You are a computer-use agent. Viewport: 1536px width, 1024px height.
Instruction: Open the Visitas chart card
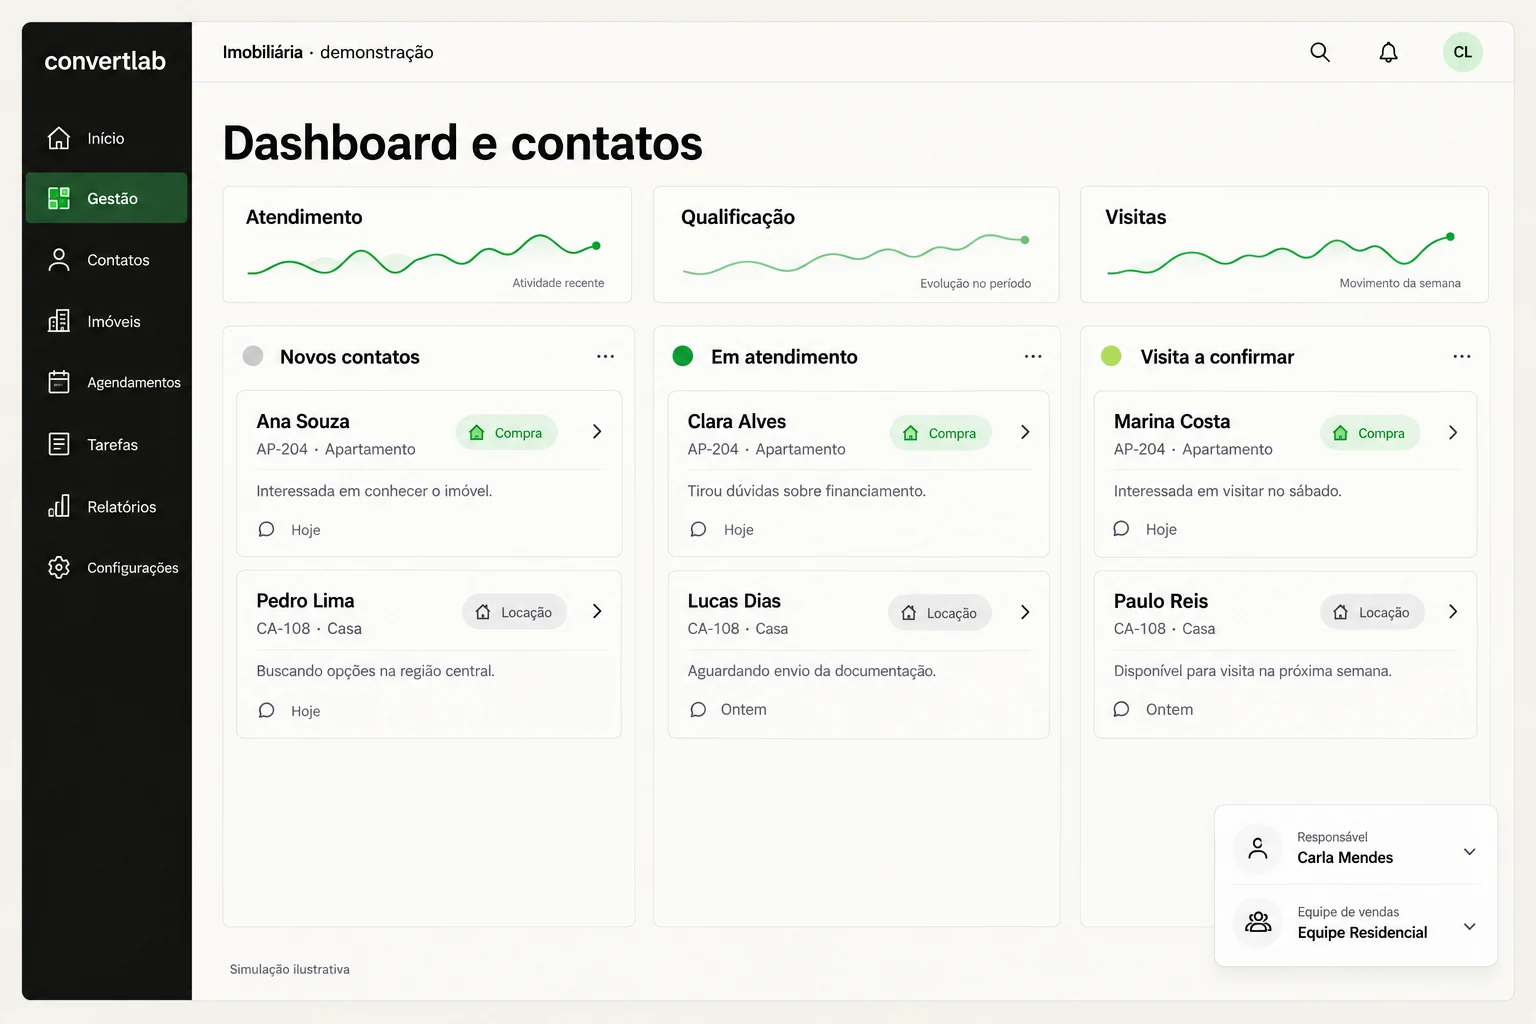coord(1284,245)
